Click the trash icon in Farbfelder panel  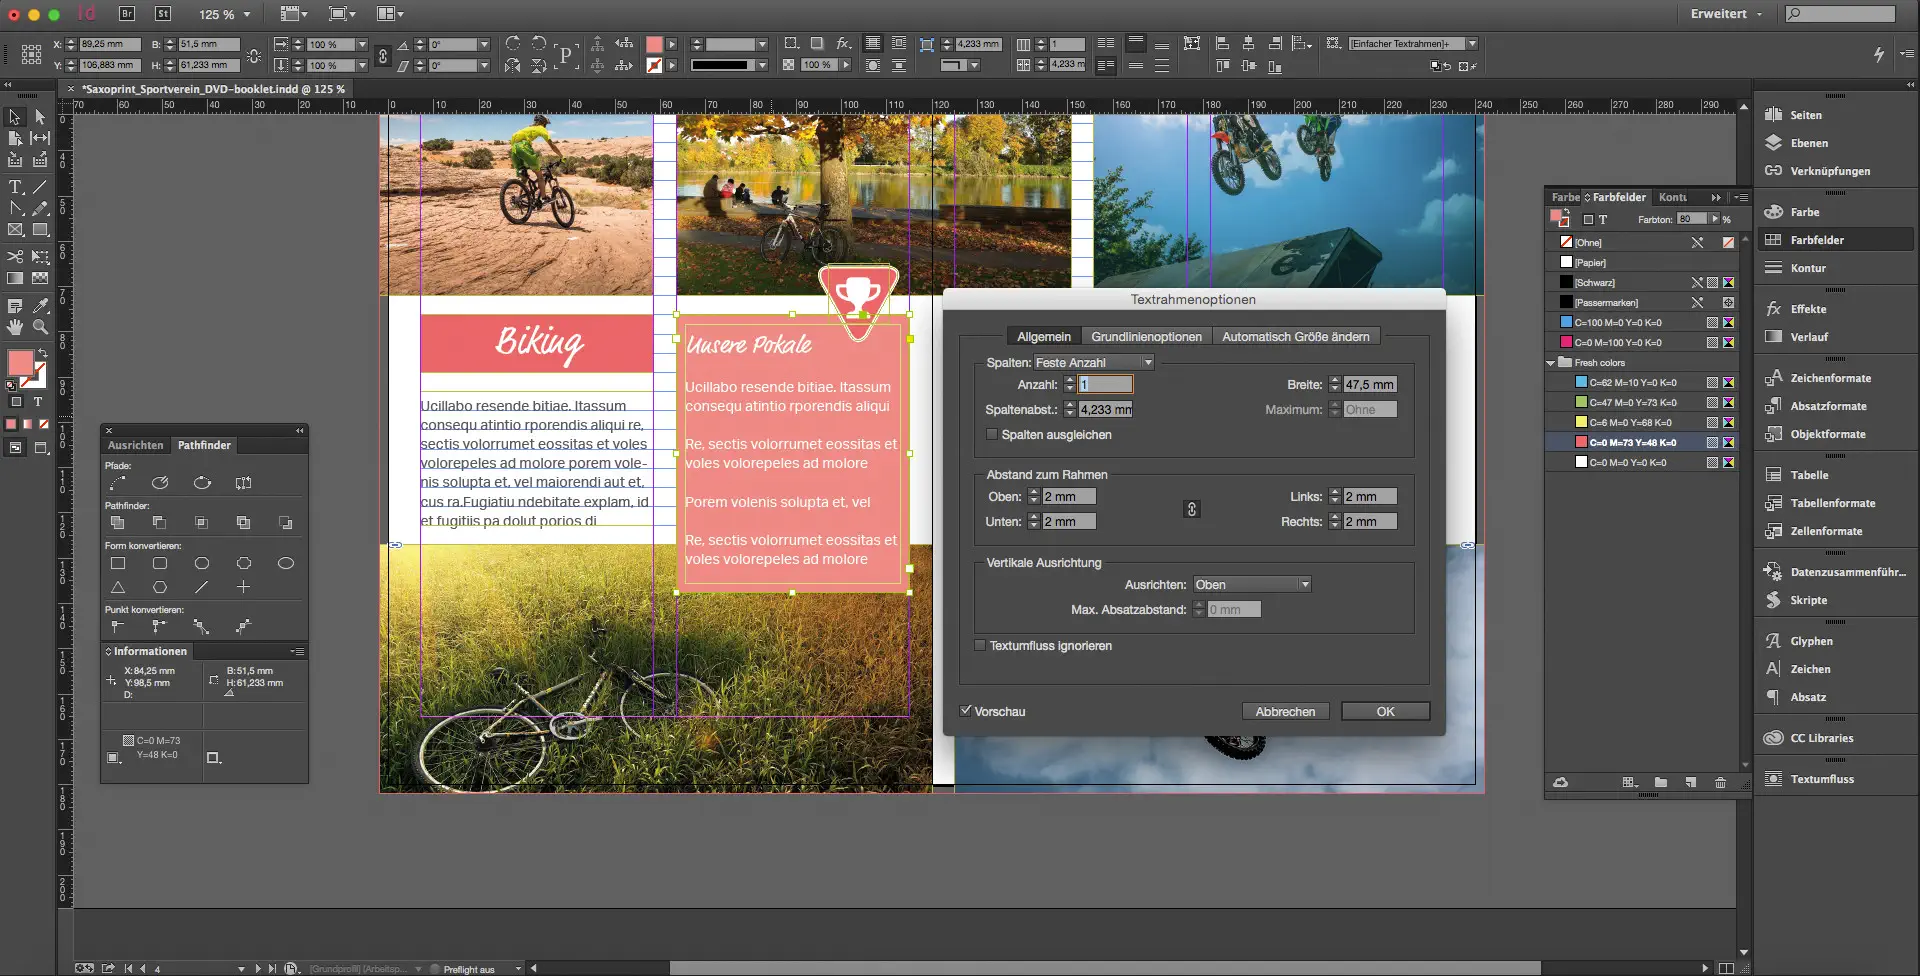1720,783
